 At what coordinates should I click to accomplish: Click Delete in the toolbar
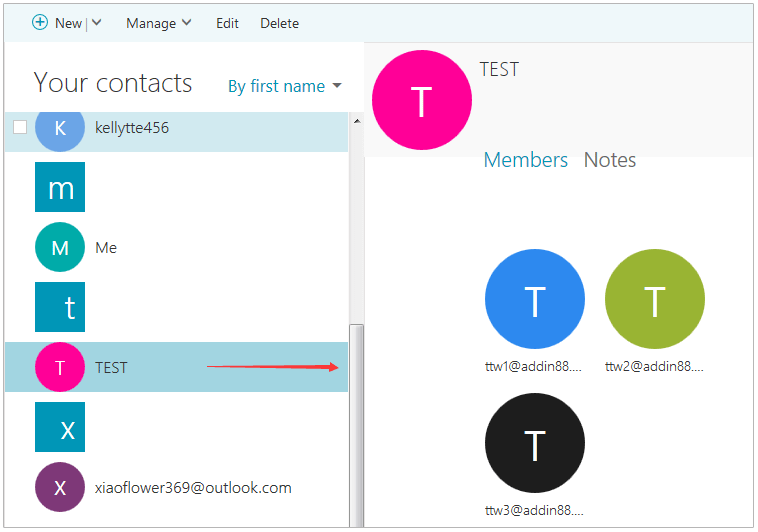point(279,23)
